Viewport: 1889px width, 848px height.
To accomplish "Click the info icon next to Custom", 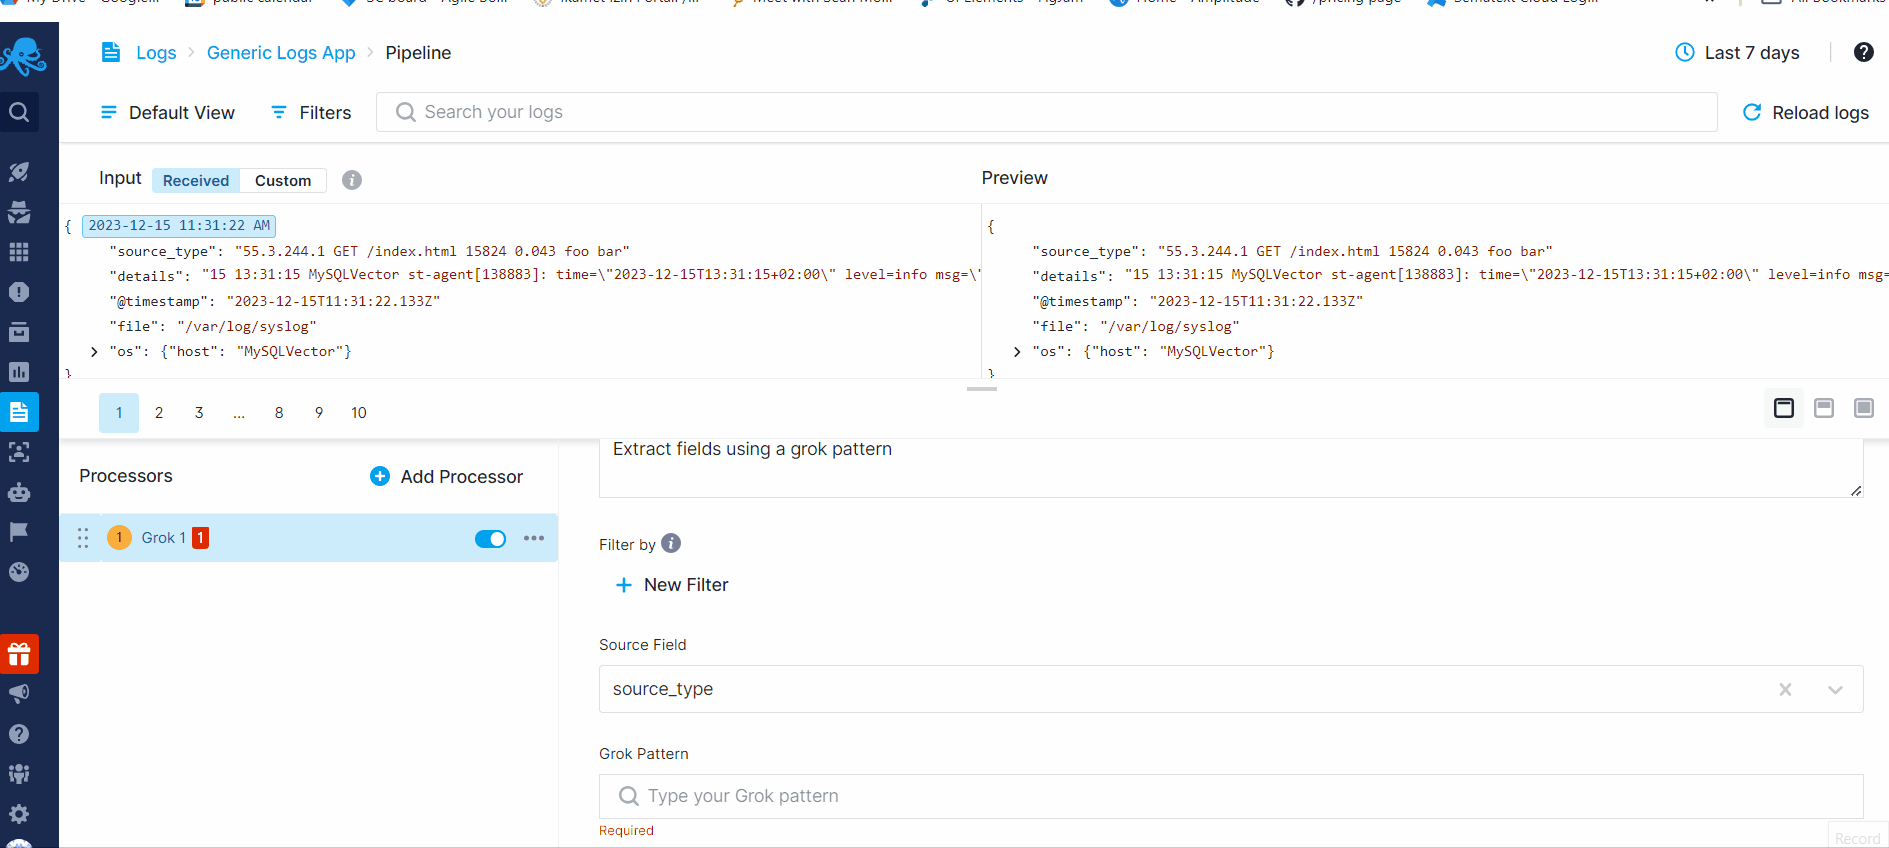I will pyautogui.click(x=352, y=180).
